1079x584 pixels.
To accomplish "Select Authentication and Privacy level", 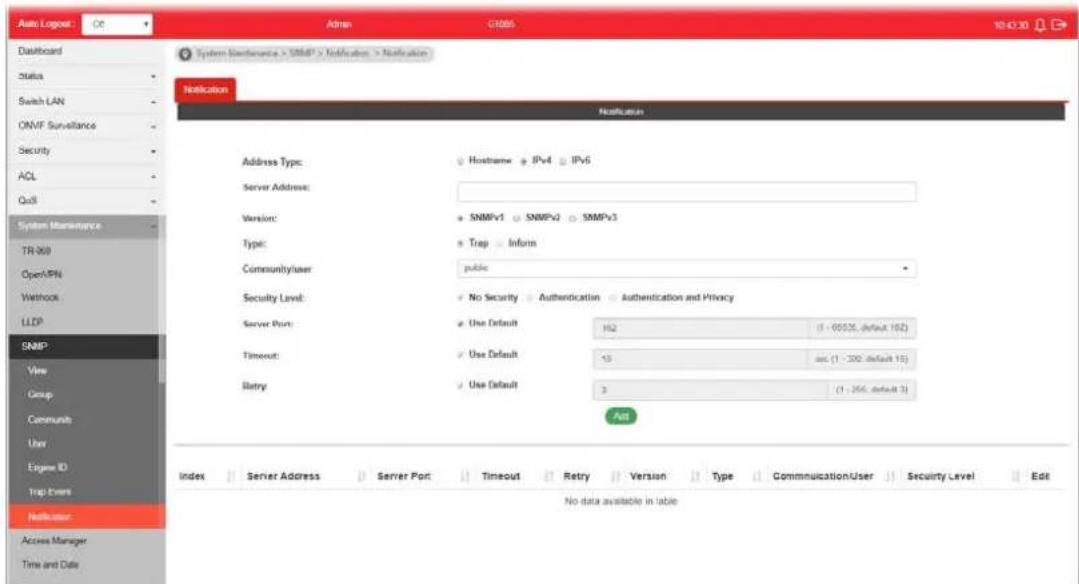I will (x=612, y=298).
